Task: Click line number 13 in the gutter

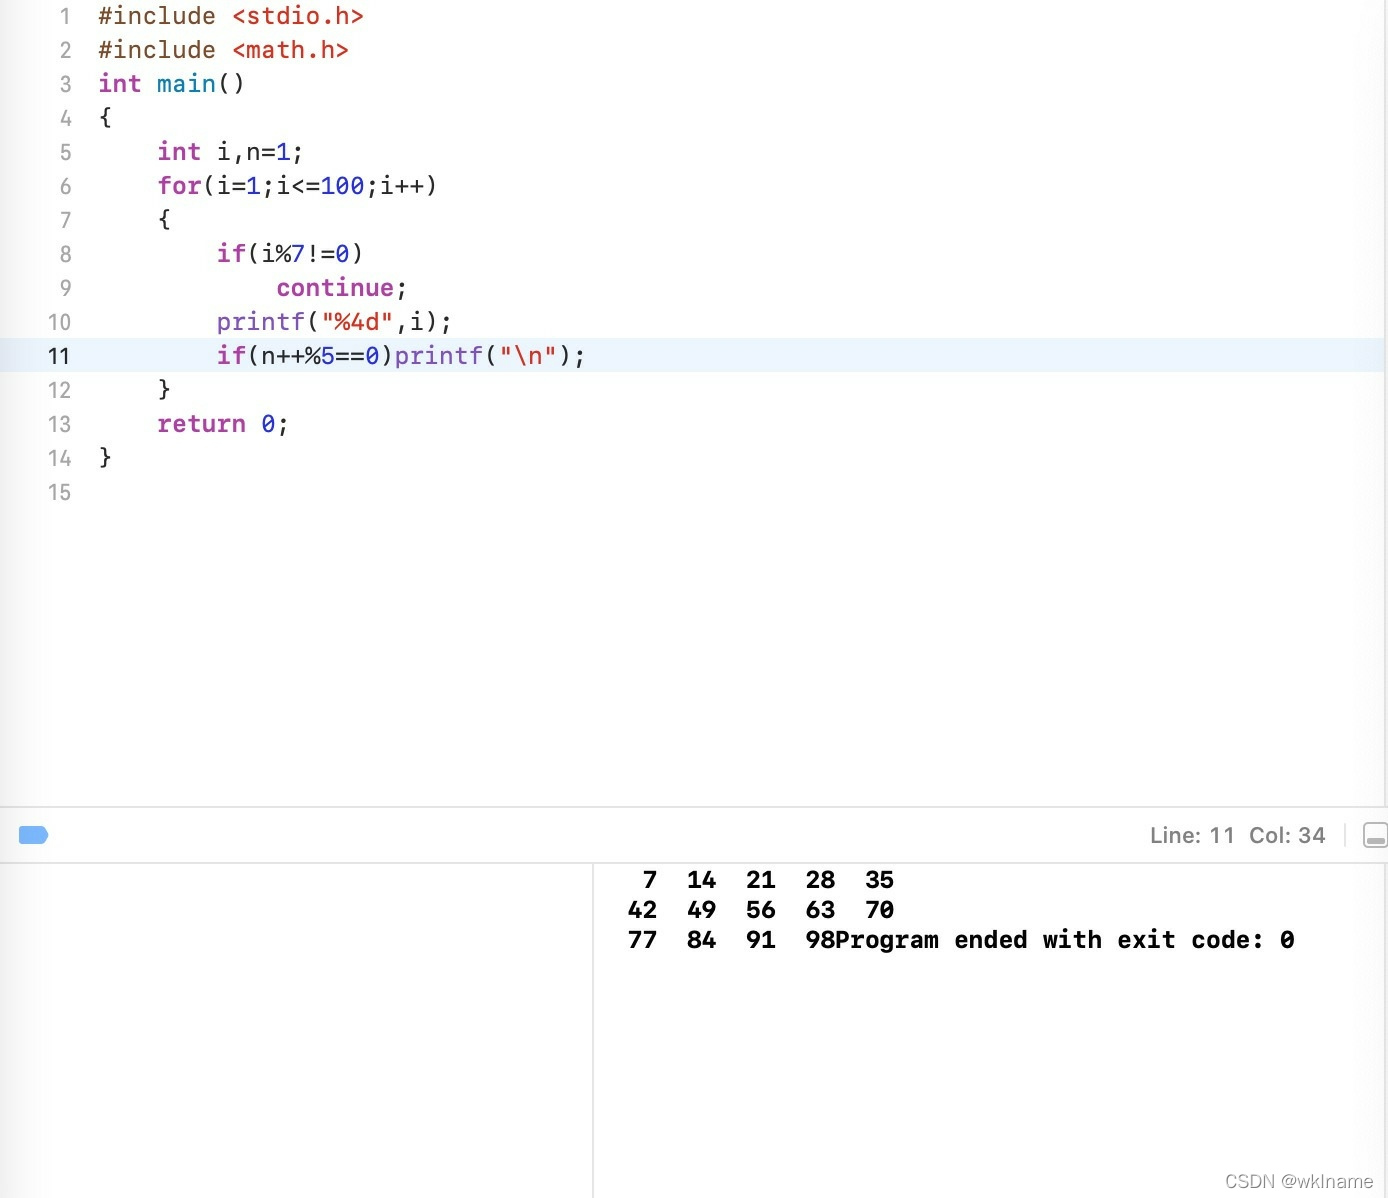Action: pyautogui.click(x=59, y=424)
